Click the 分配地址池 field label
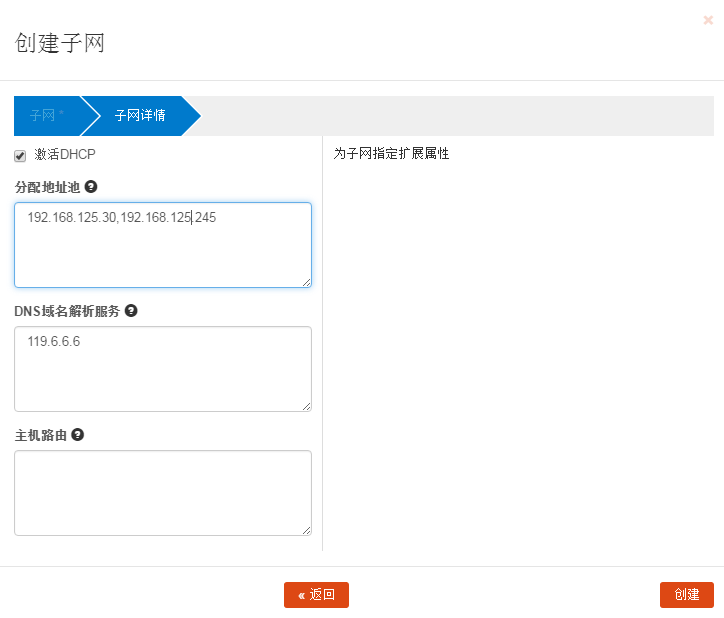 click(x=47, y=187)
